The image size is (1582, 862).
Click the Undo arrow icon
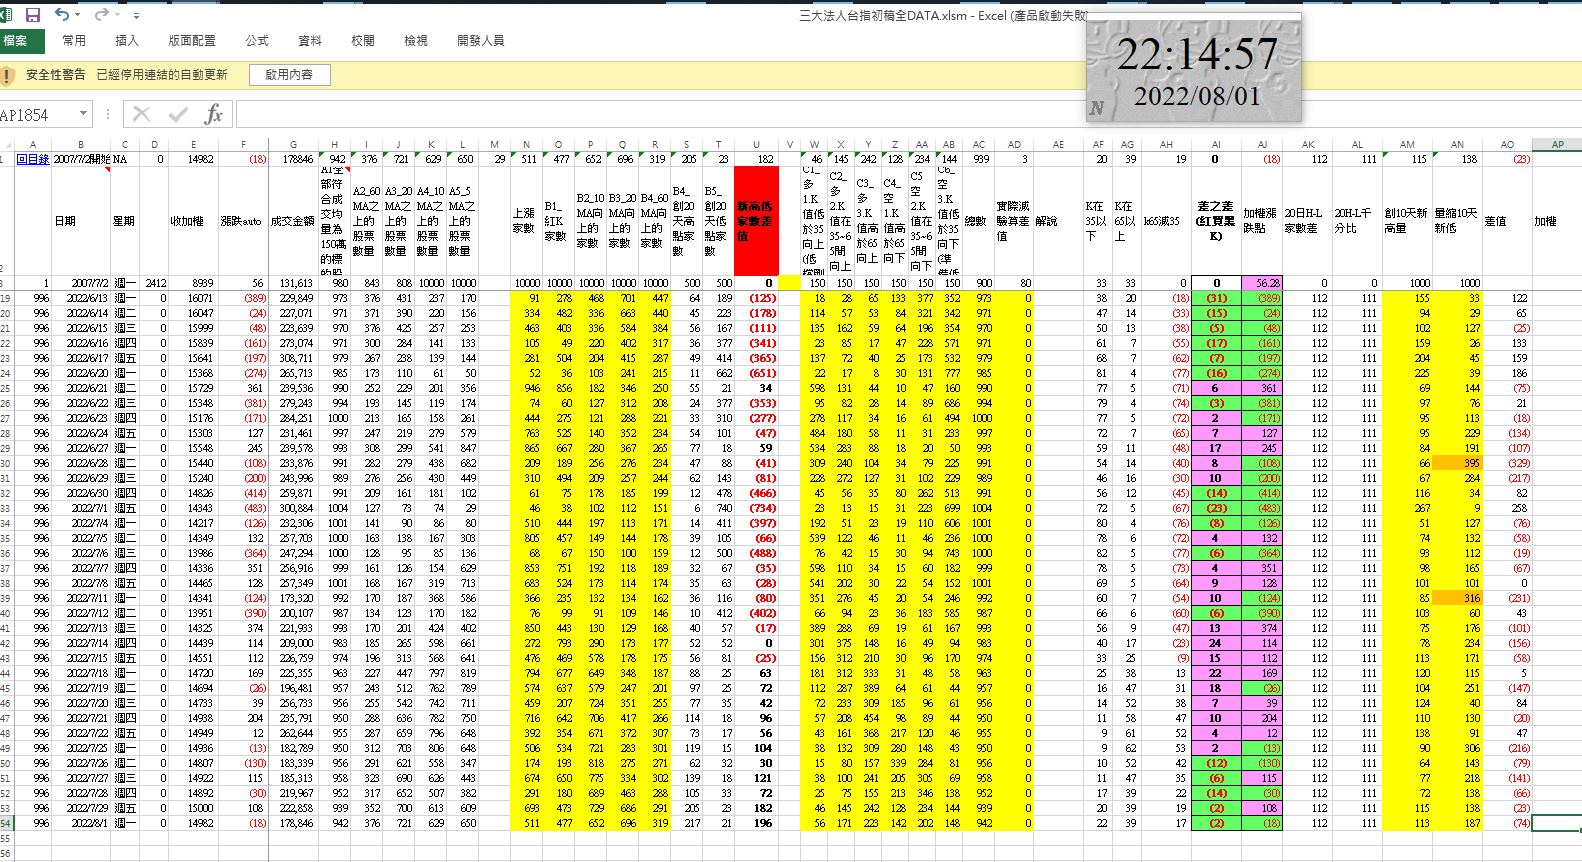tap(62, 15)
